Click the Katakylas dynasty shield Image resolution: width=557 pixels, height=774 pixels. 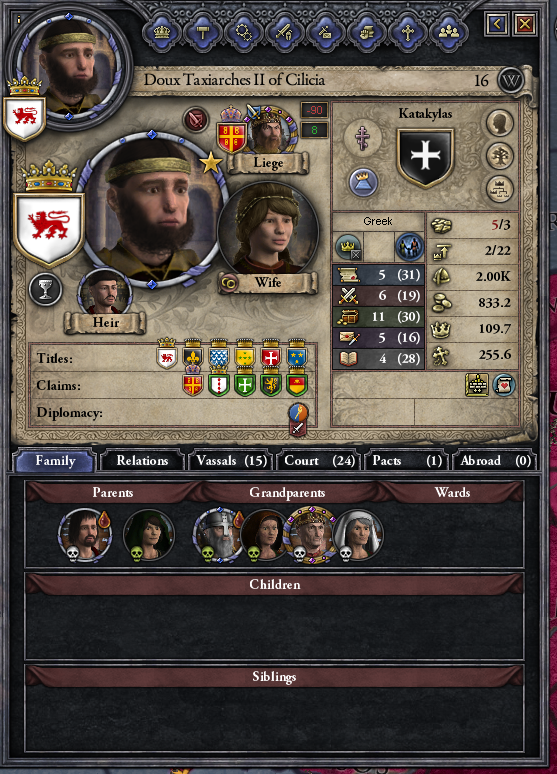425,157
